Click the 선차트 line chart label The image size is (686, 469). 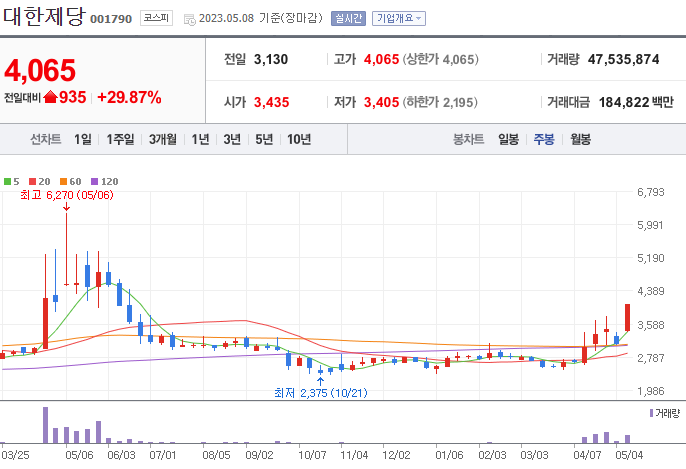46,139
